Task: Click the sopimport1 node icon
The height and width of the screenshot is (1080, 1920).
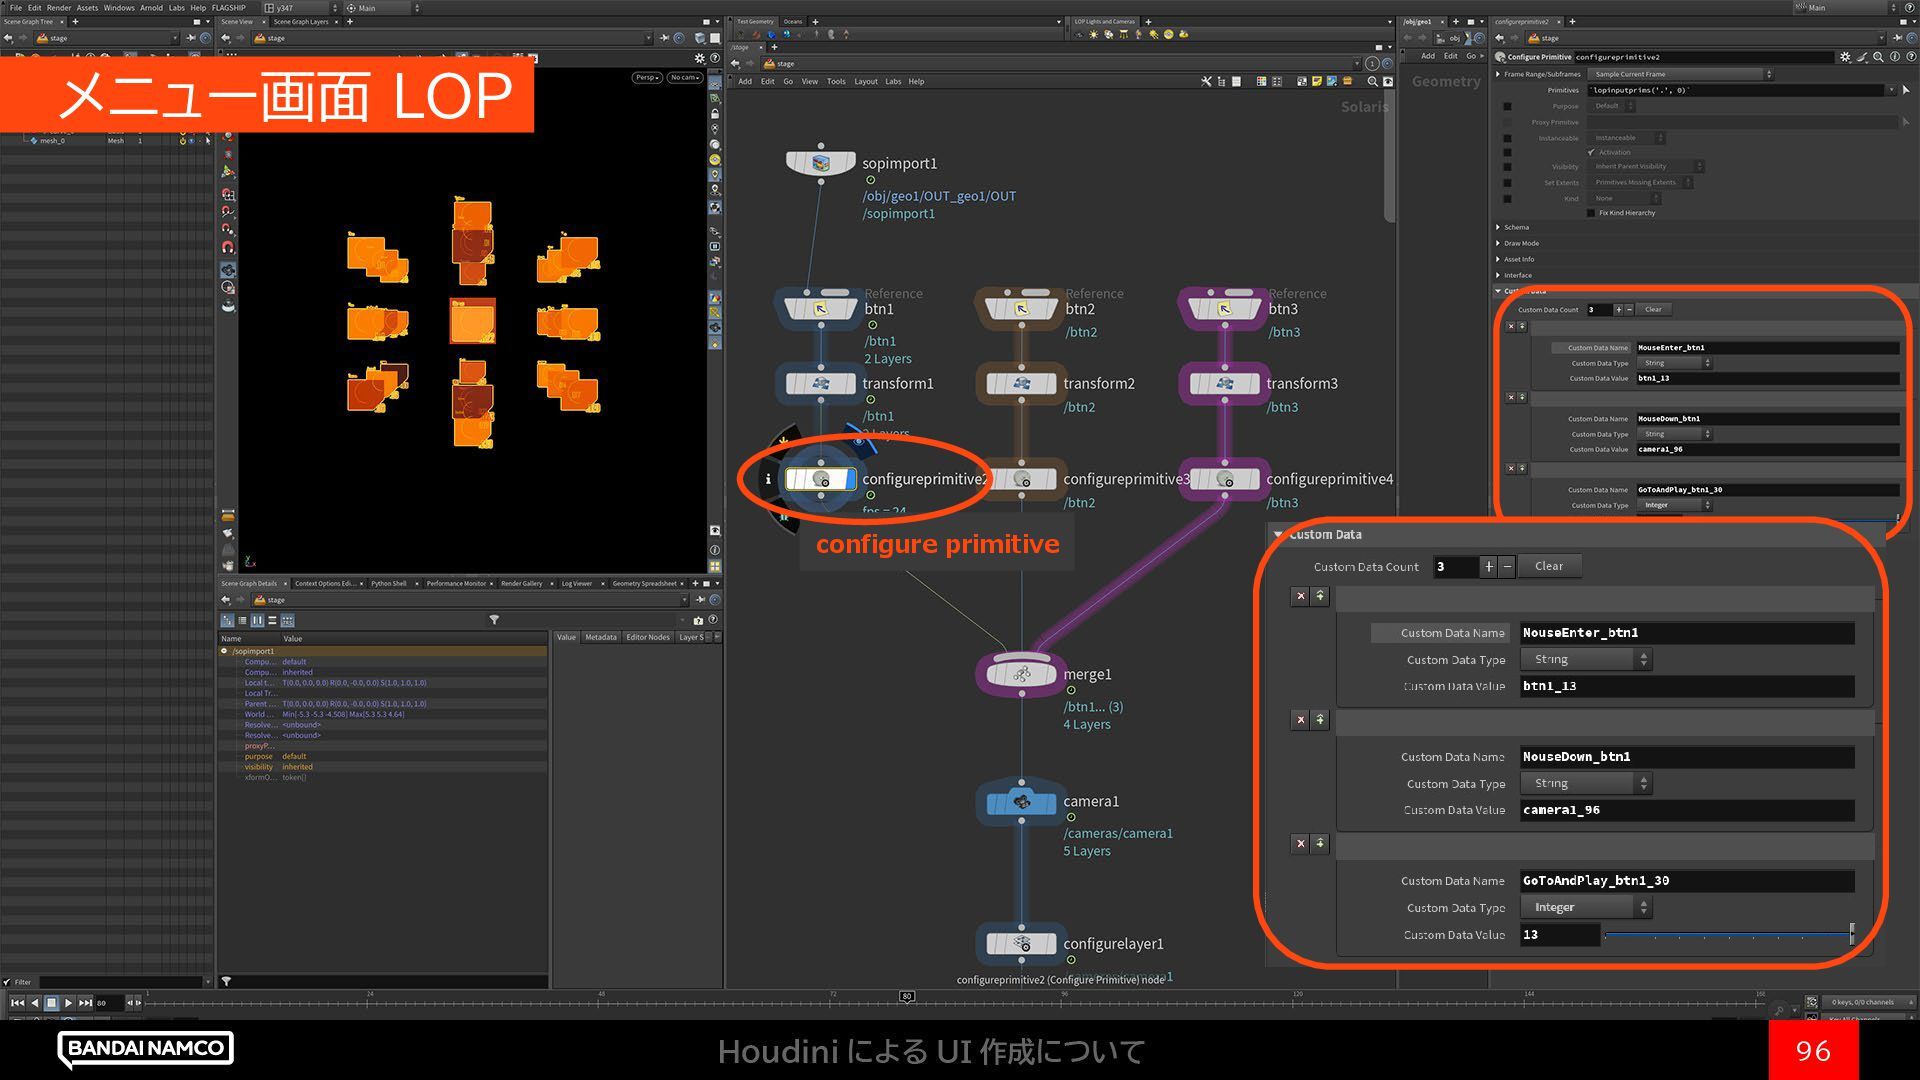Action: tap(821, 163)
